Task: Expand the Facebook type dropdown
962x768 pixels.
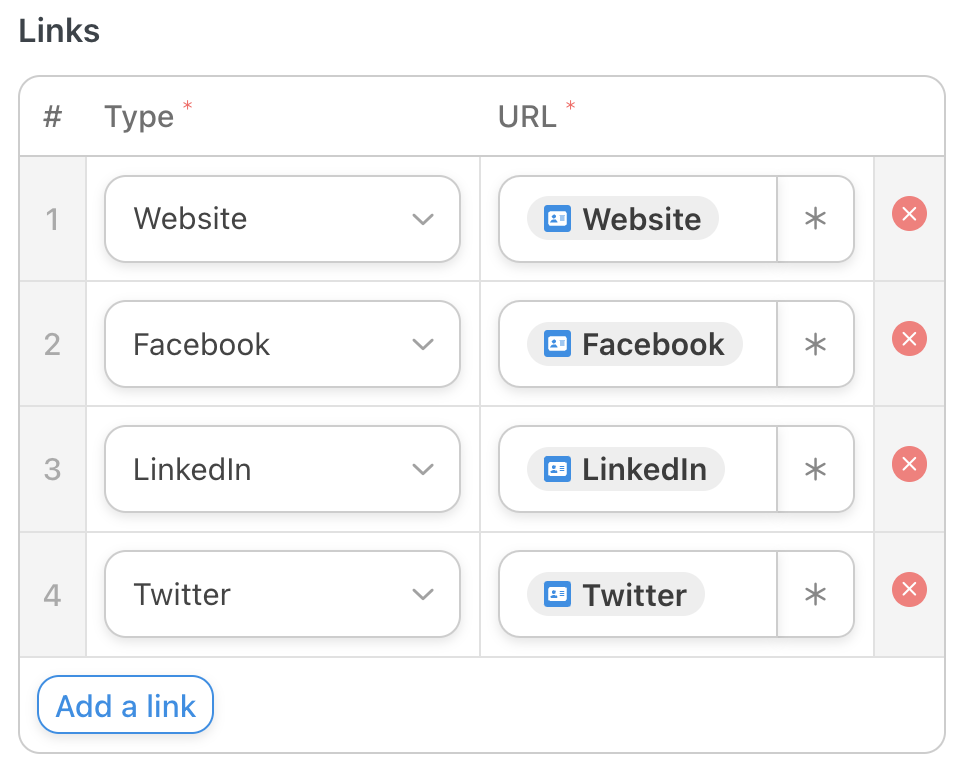Action: tap(282, 345)
